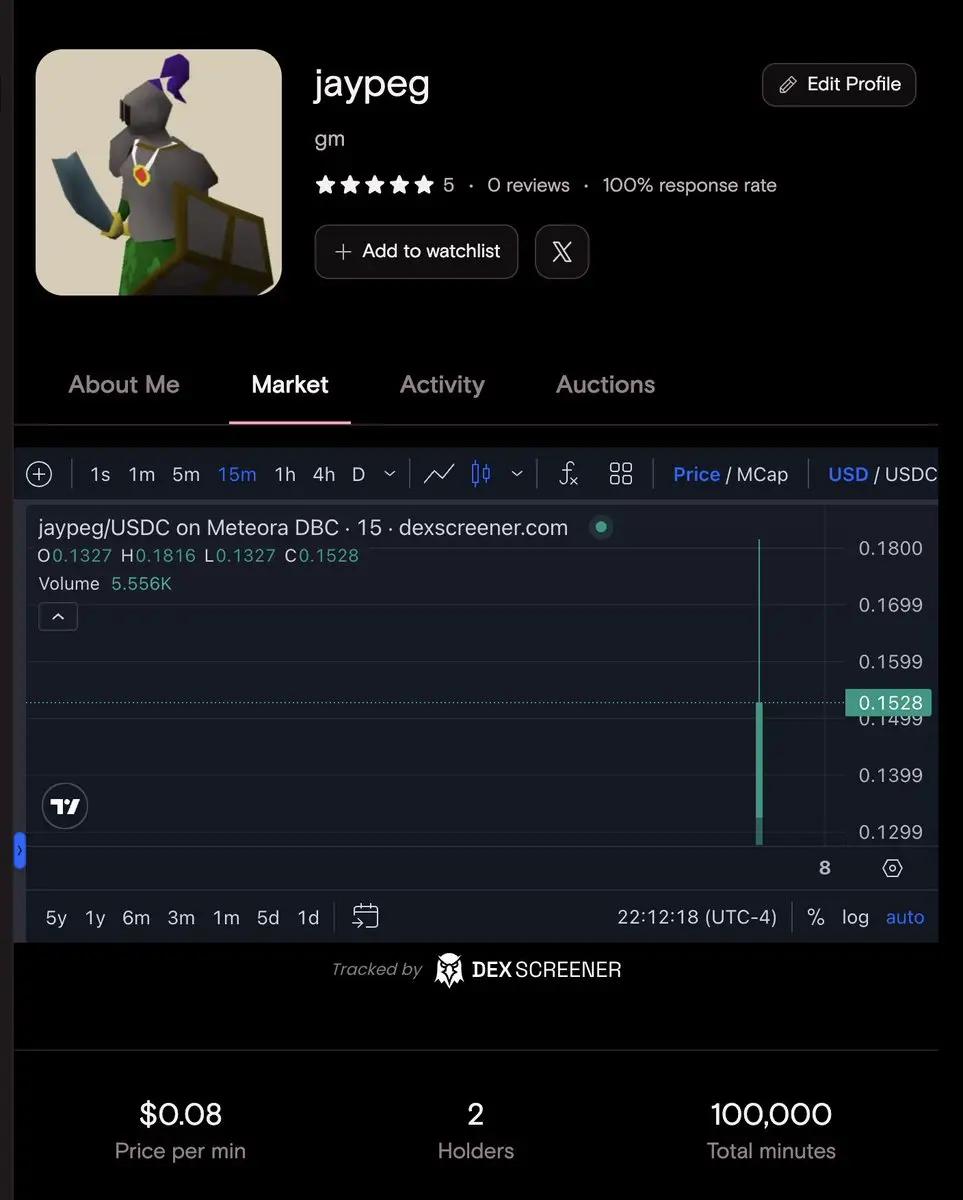Click the $0.08 price per min value
The height and width of the screenshot is (1200, 963).
(x=180, y=1114)
